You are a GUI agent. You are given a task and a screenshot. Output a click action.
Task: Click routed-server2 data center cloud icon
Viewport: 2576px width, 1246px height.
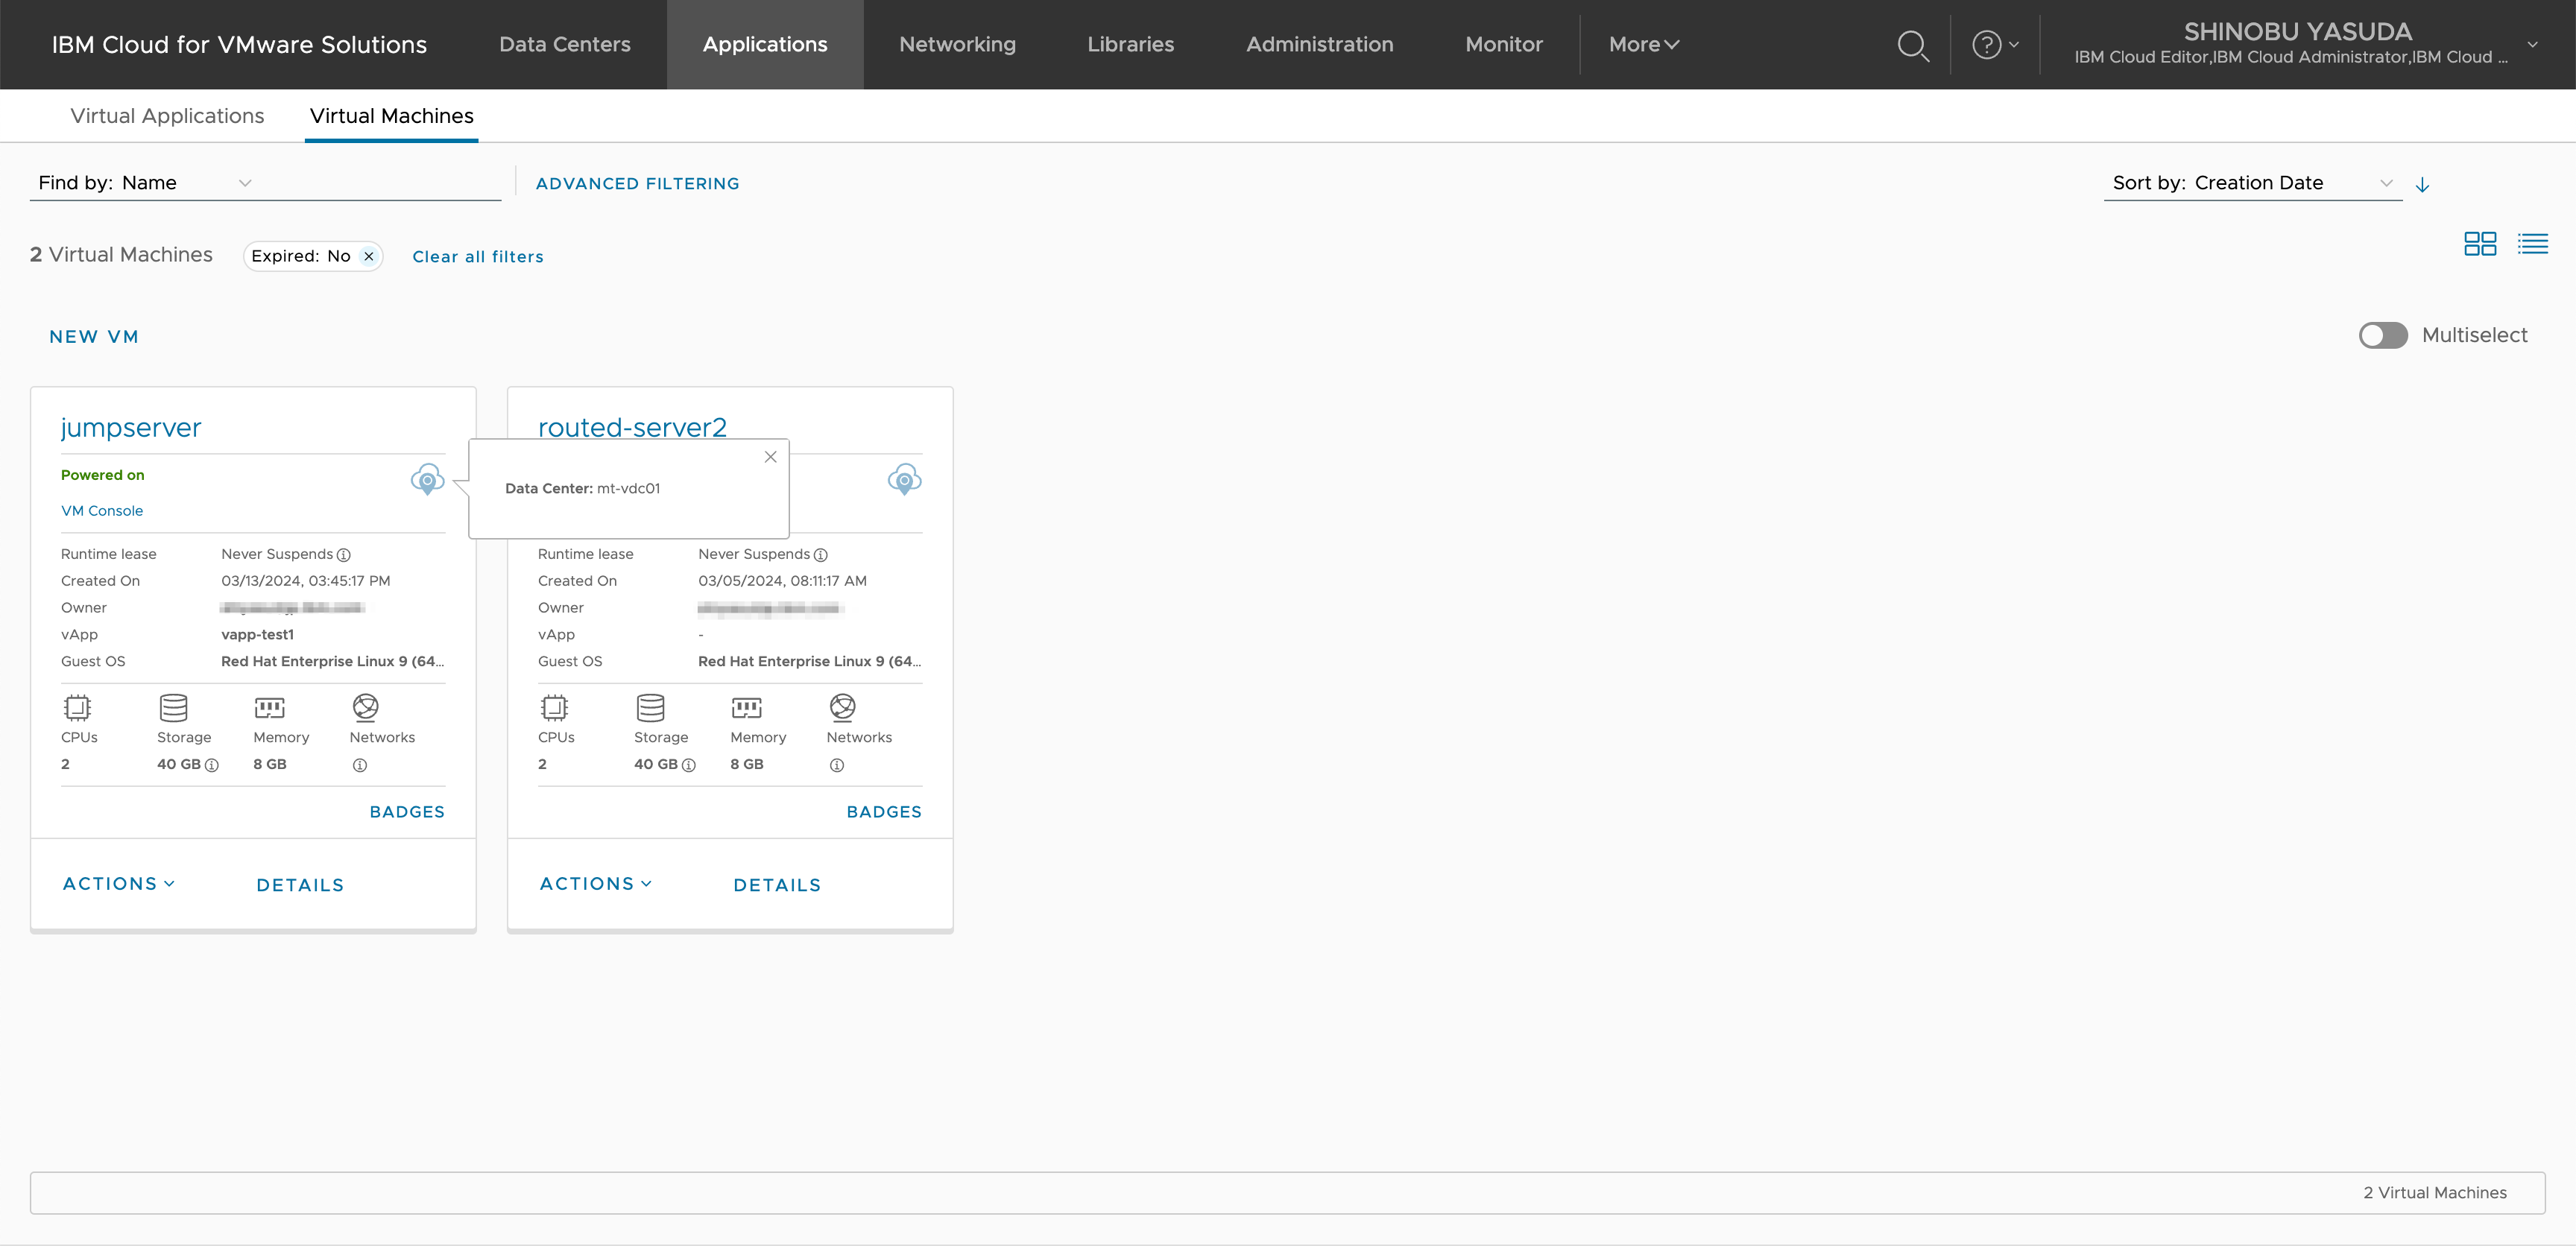904,480
